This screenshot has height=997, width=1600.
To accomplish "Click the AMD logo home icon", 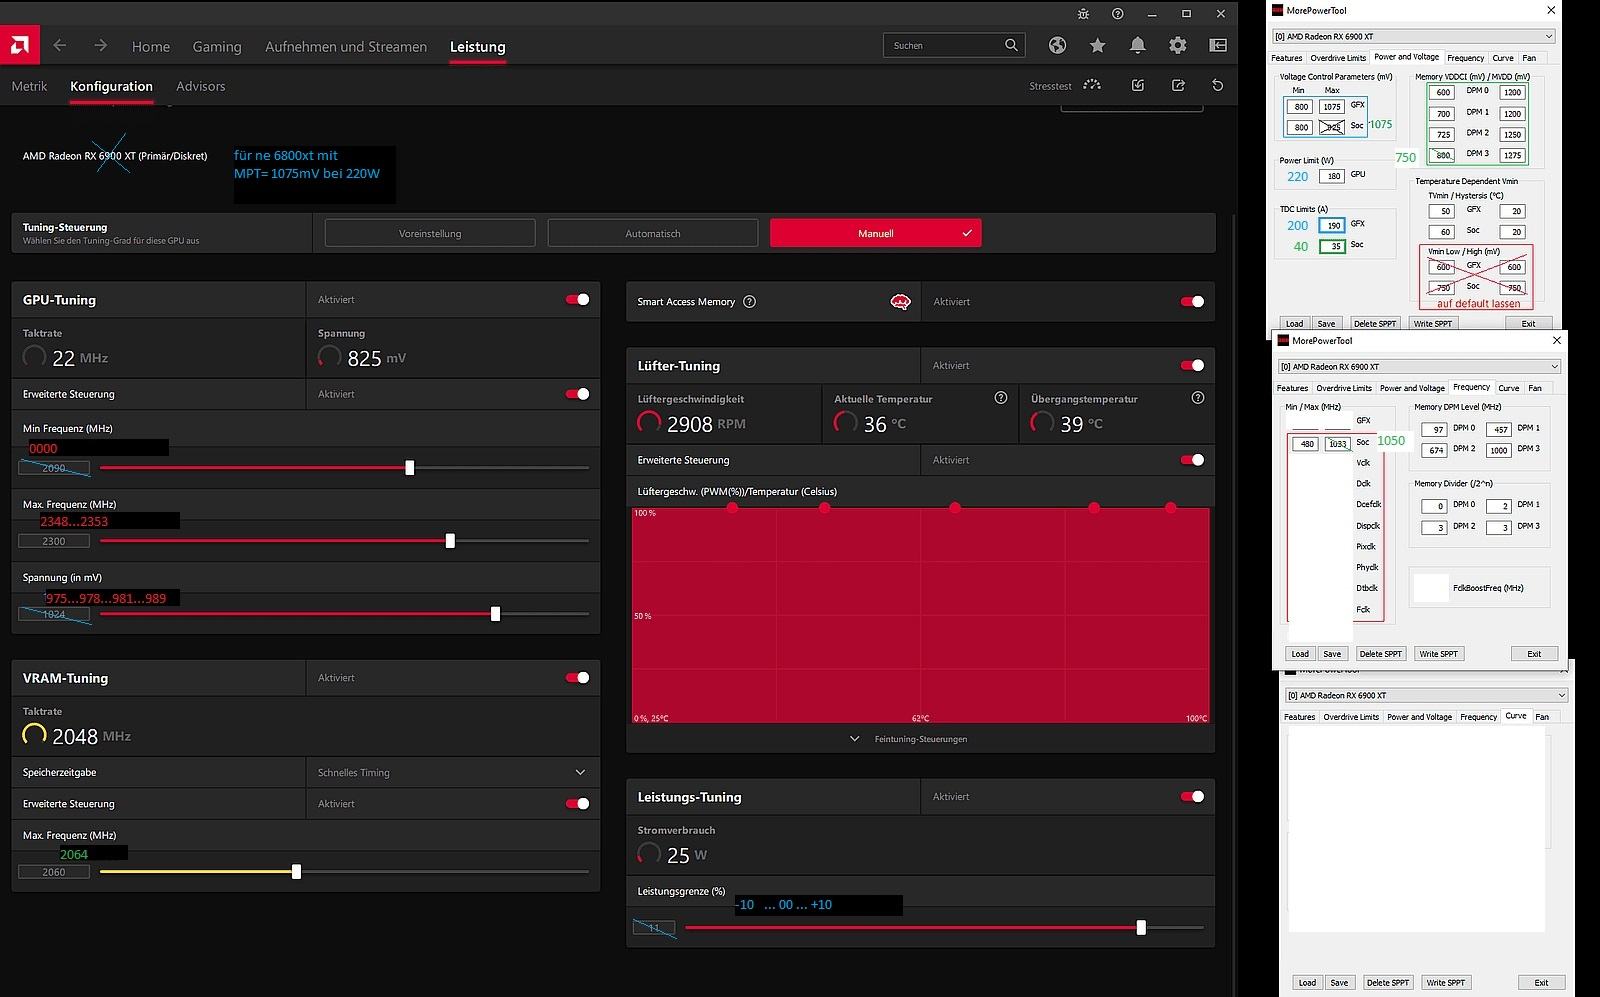I will pyautogui.click(x=19, y=45).
